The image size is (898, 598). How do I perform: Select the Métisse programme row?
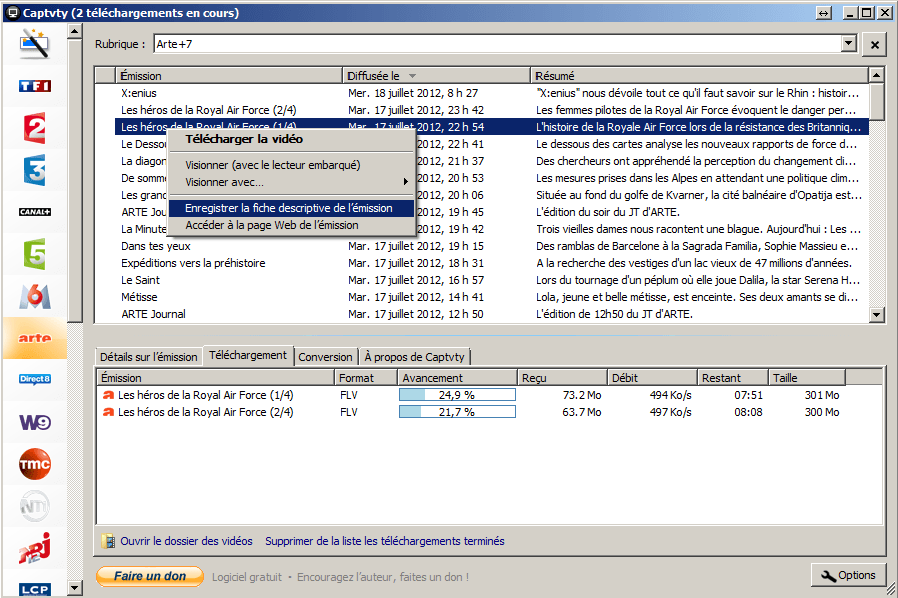[x=492, y=297]
